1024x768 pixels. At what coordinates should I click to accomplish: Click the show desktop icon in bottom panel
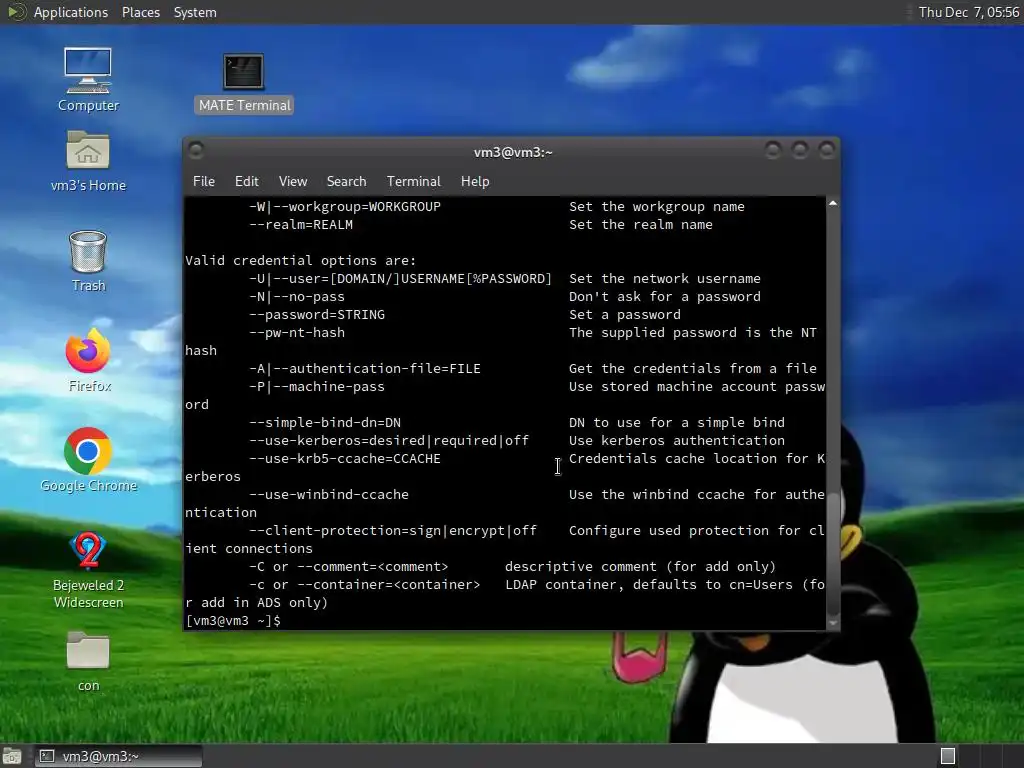(11, 756)
